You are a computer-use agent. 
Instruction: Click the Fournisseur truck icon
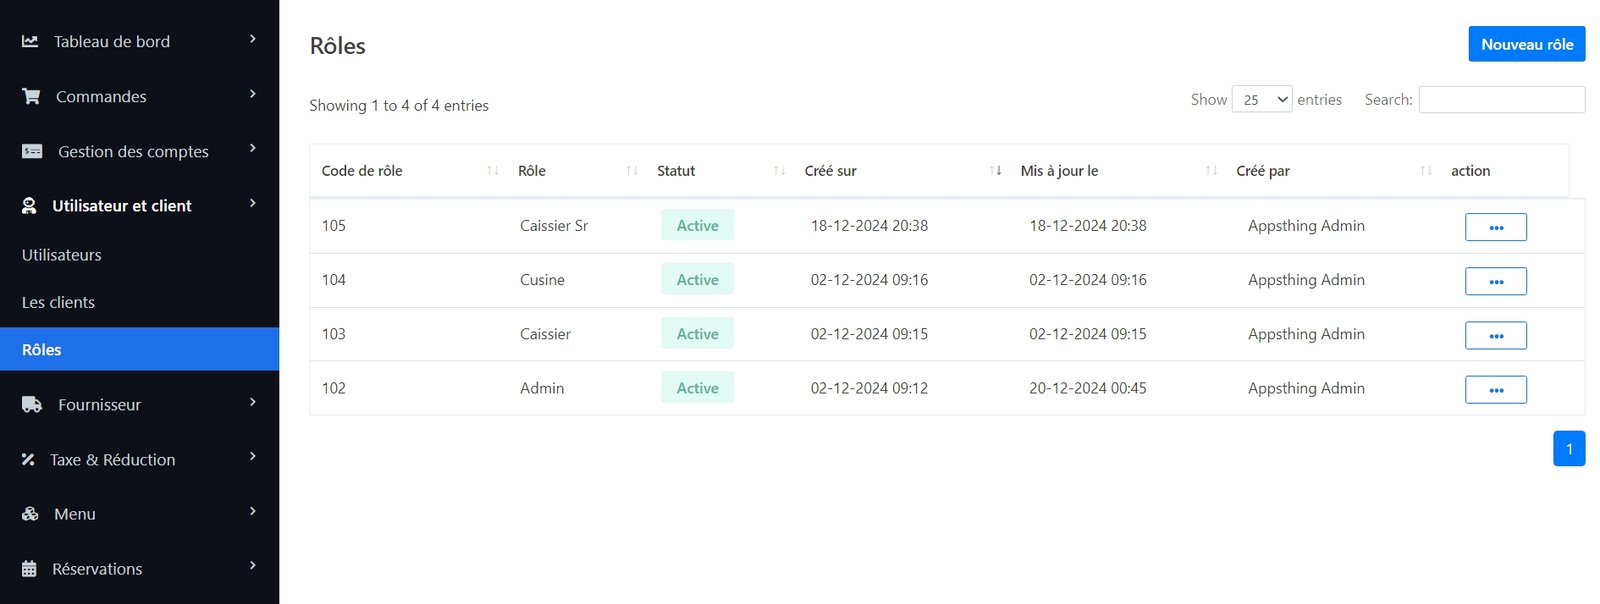coord(32,405)
